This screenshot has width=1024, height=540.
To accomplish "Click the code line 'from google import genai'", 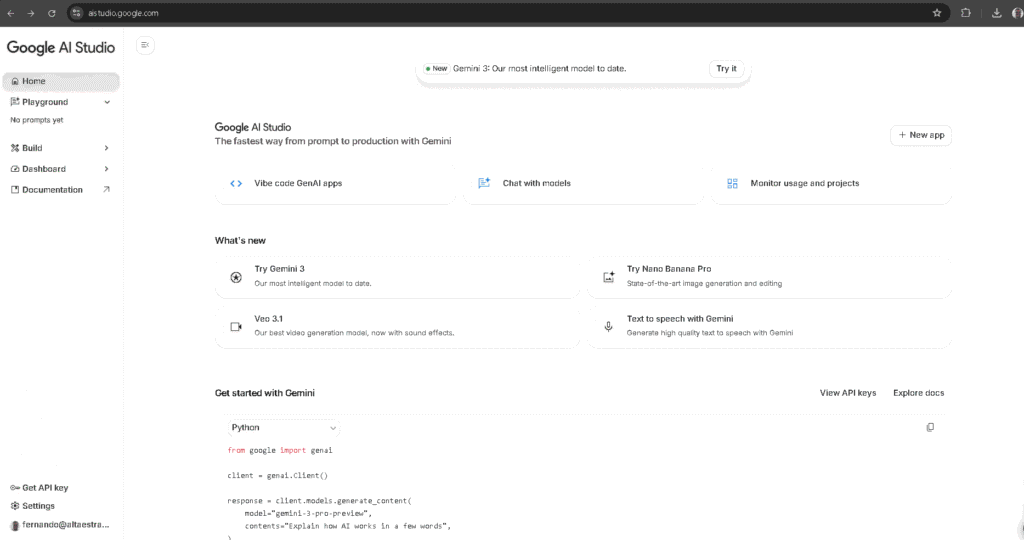I will (x=280, y=450).
